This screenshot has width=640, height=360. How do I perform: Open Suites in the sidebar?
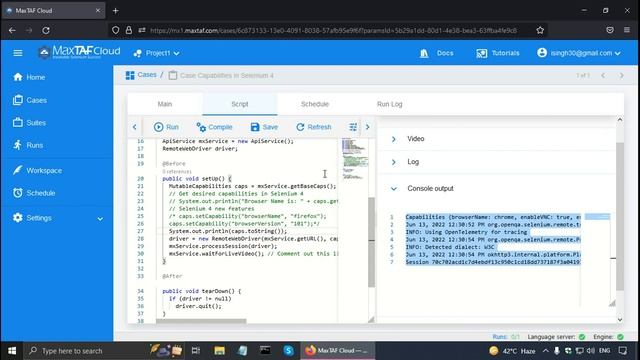[x=29, y=122]
